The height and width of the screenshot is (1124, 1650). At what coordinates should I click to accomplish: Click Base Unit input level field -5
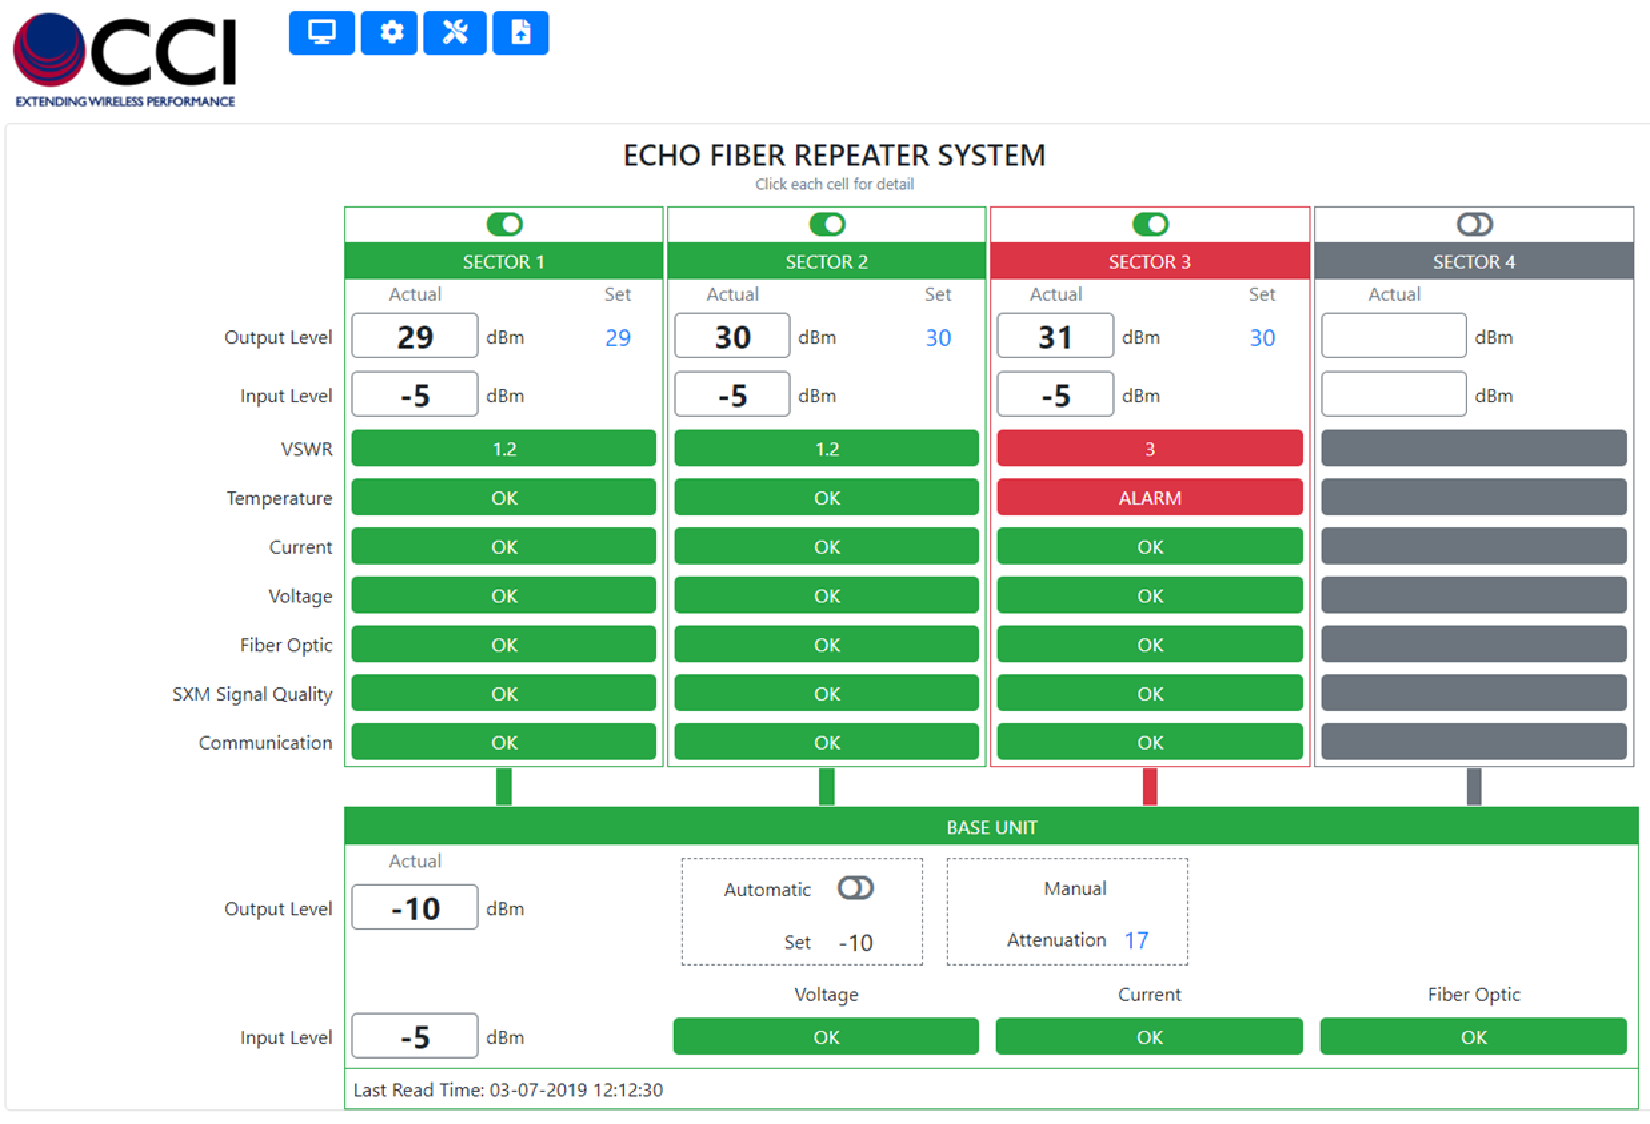(415, 1036)
